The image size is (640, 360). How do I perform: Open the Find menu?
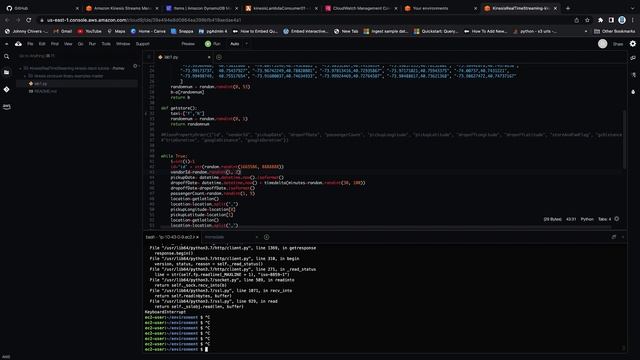click(55, 44)
